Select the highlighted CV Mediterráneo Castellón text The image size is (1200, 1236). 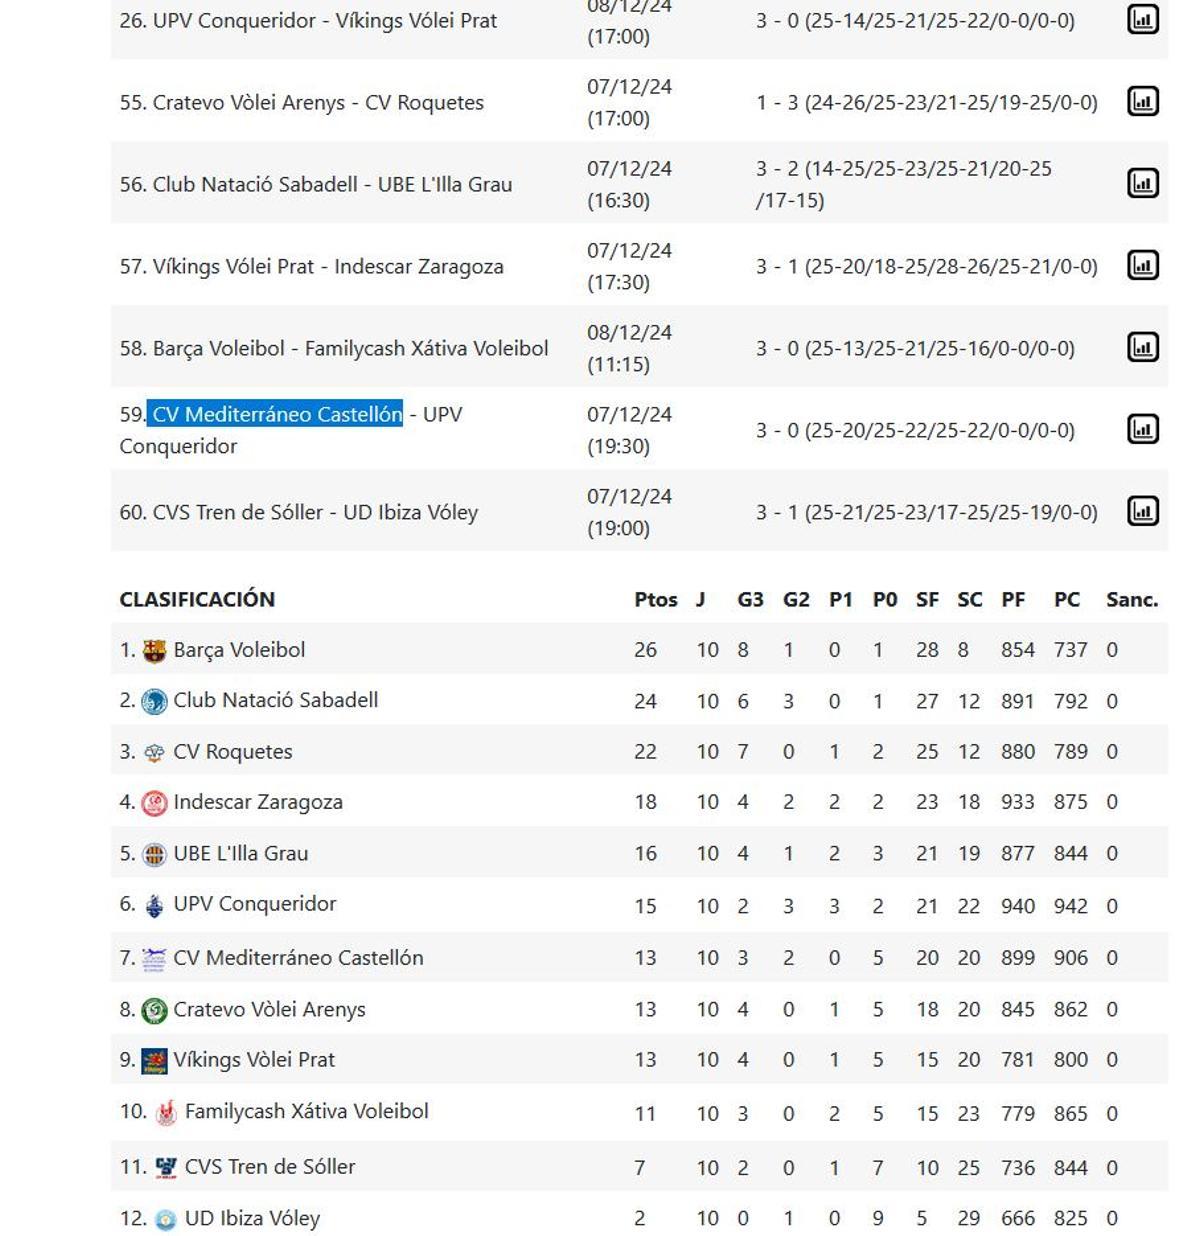click(x=275, y=414)
